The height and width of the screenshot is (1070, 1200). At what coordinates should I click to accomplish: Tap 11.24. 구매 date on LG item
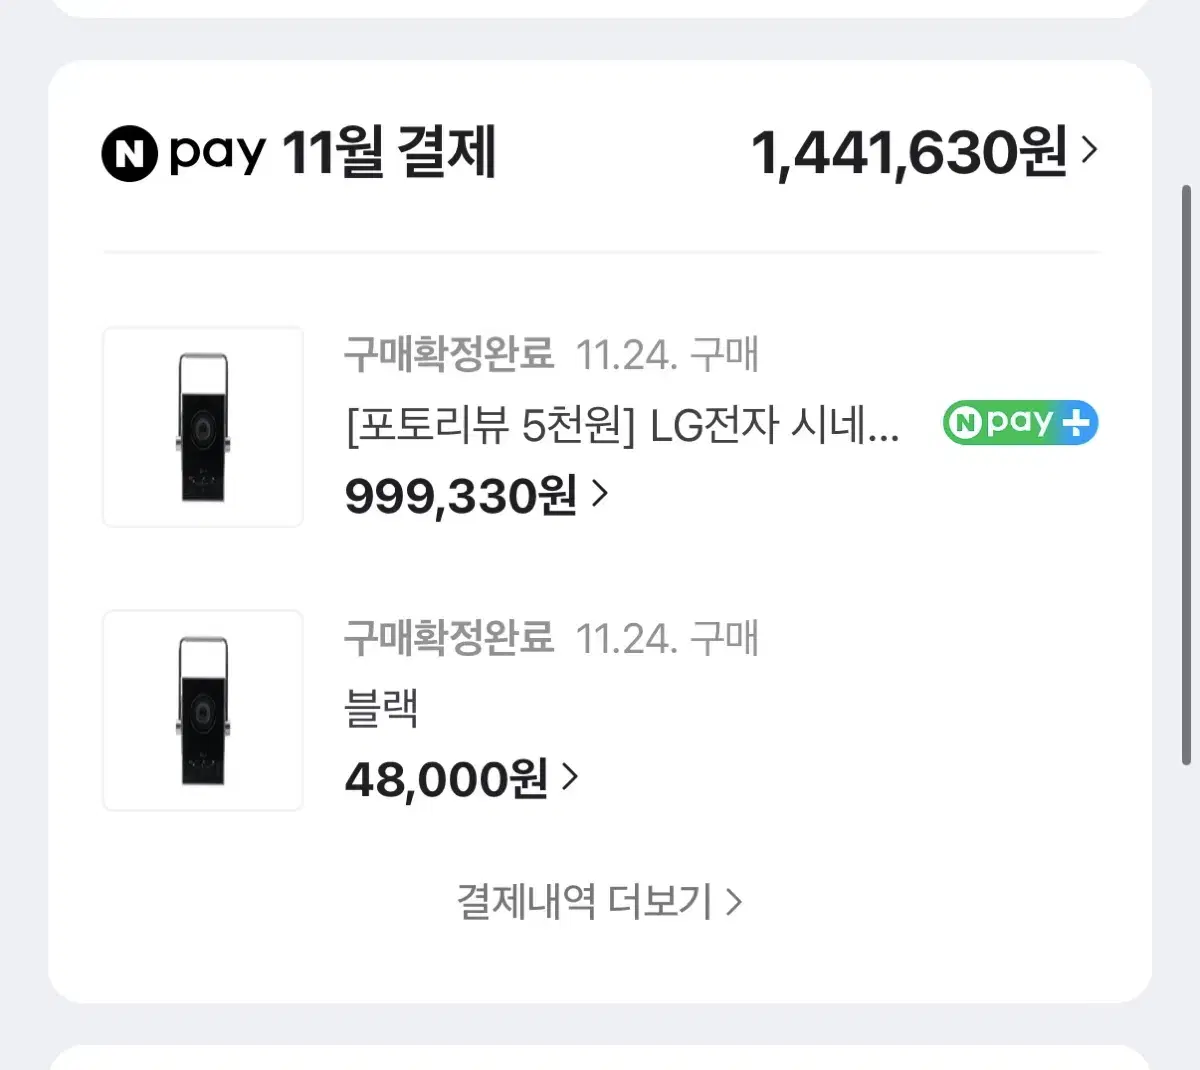668,354
